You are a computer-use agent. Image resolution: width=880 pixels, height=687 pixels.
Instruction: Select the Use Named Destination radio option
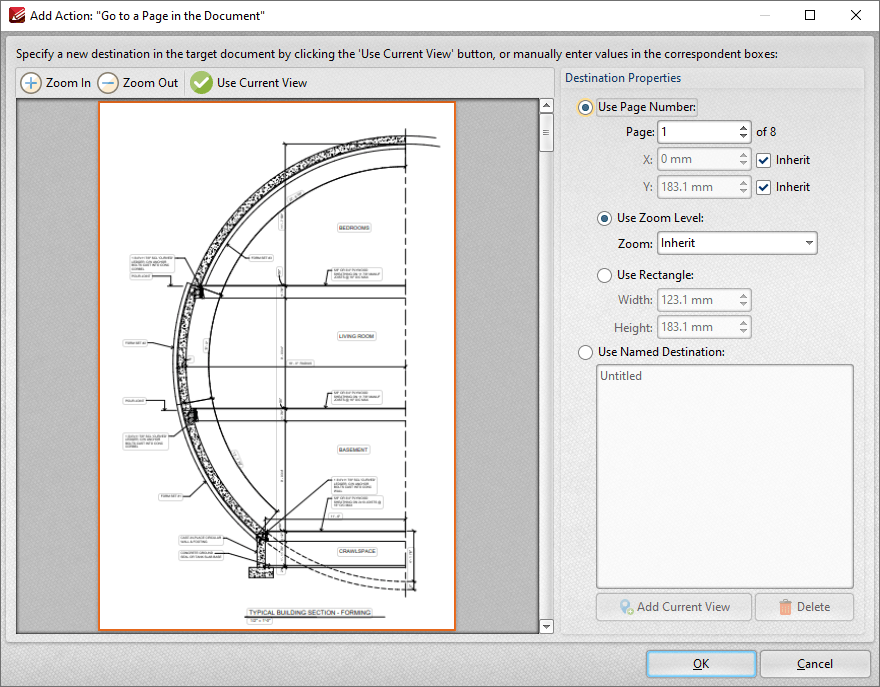click(585, 352)
